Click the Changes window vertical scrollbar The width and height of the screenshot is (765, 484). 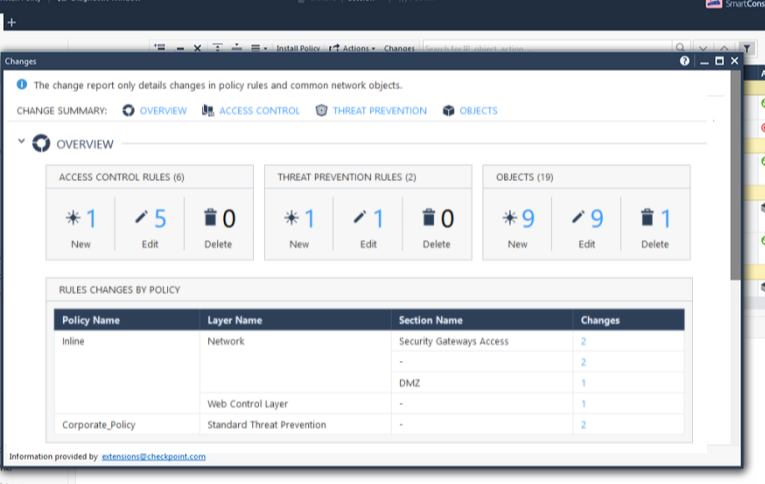[x=736, y=176]
